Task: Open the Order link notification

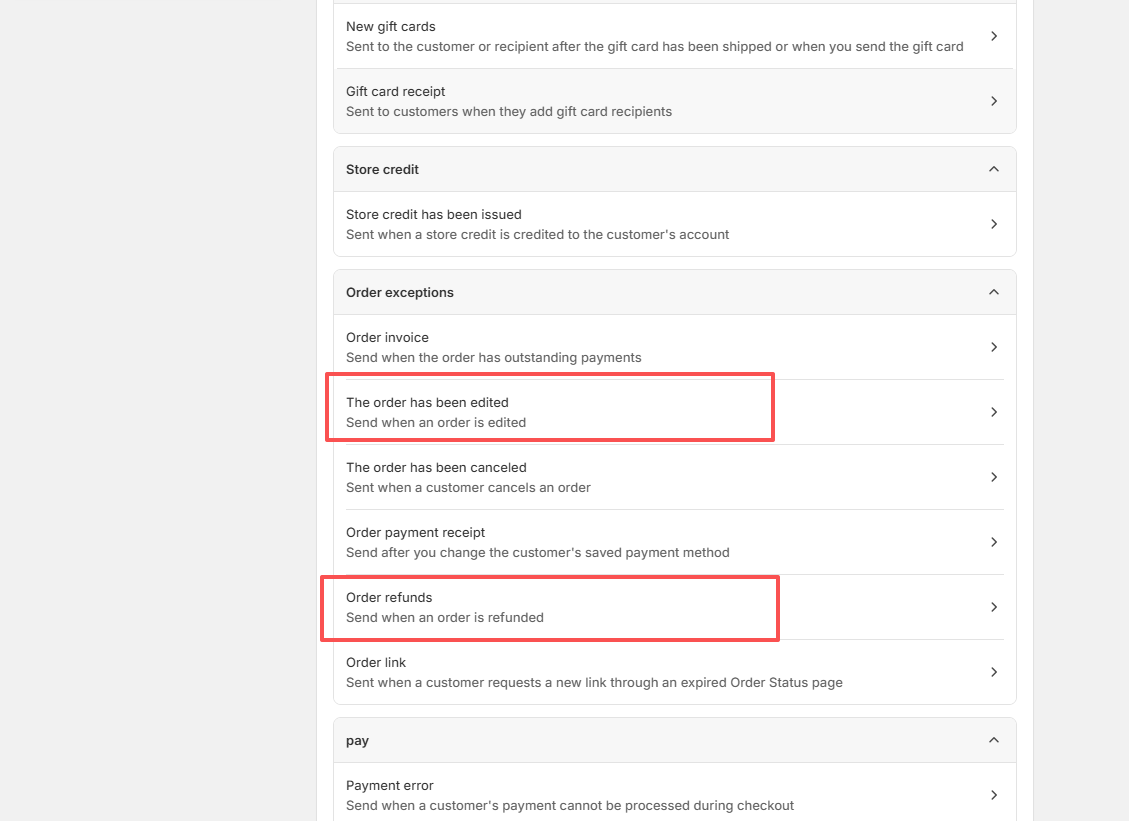Action: point(376,663)
